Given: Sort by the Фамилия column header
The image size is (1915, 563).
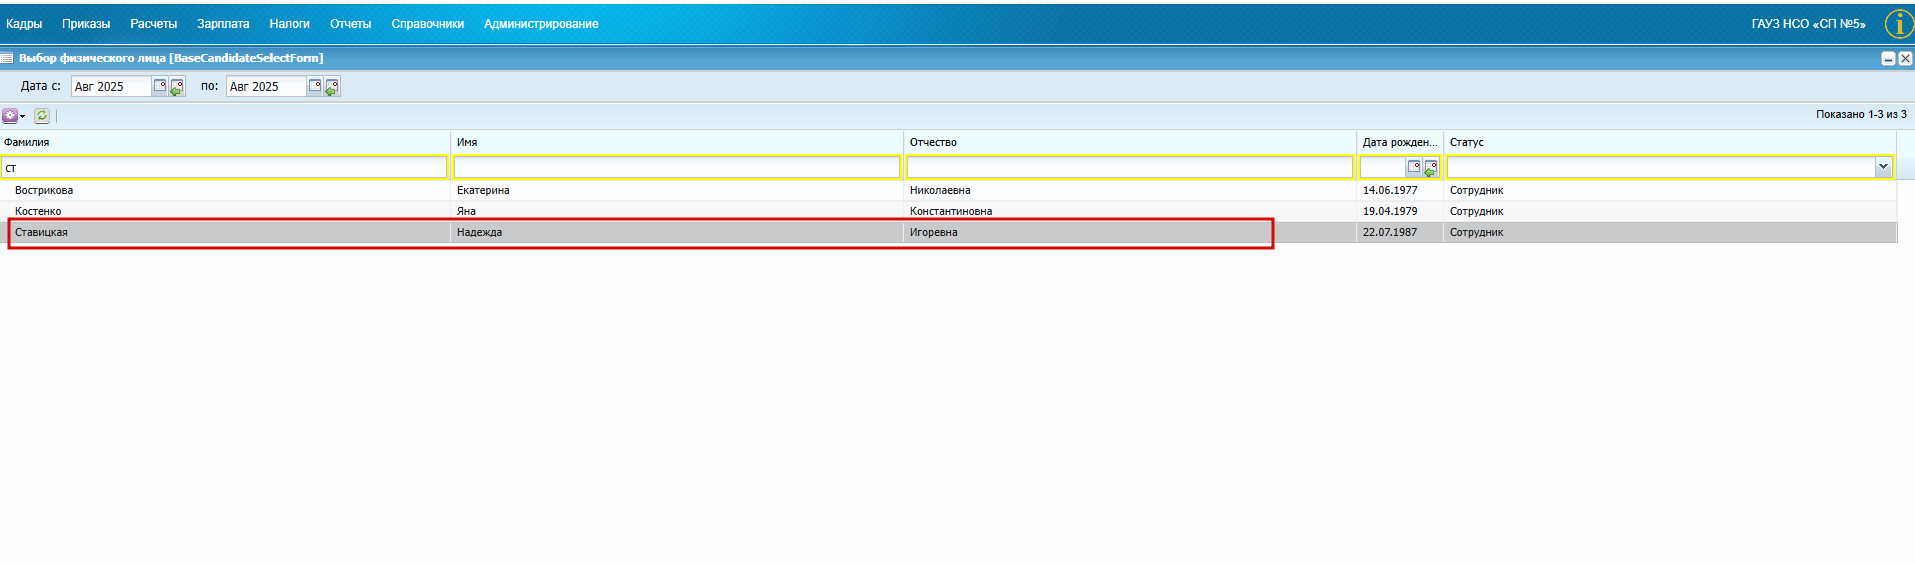Looking at the screenshot, I should [225, 142].
